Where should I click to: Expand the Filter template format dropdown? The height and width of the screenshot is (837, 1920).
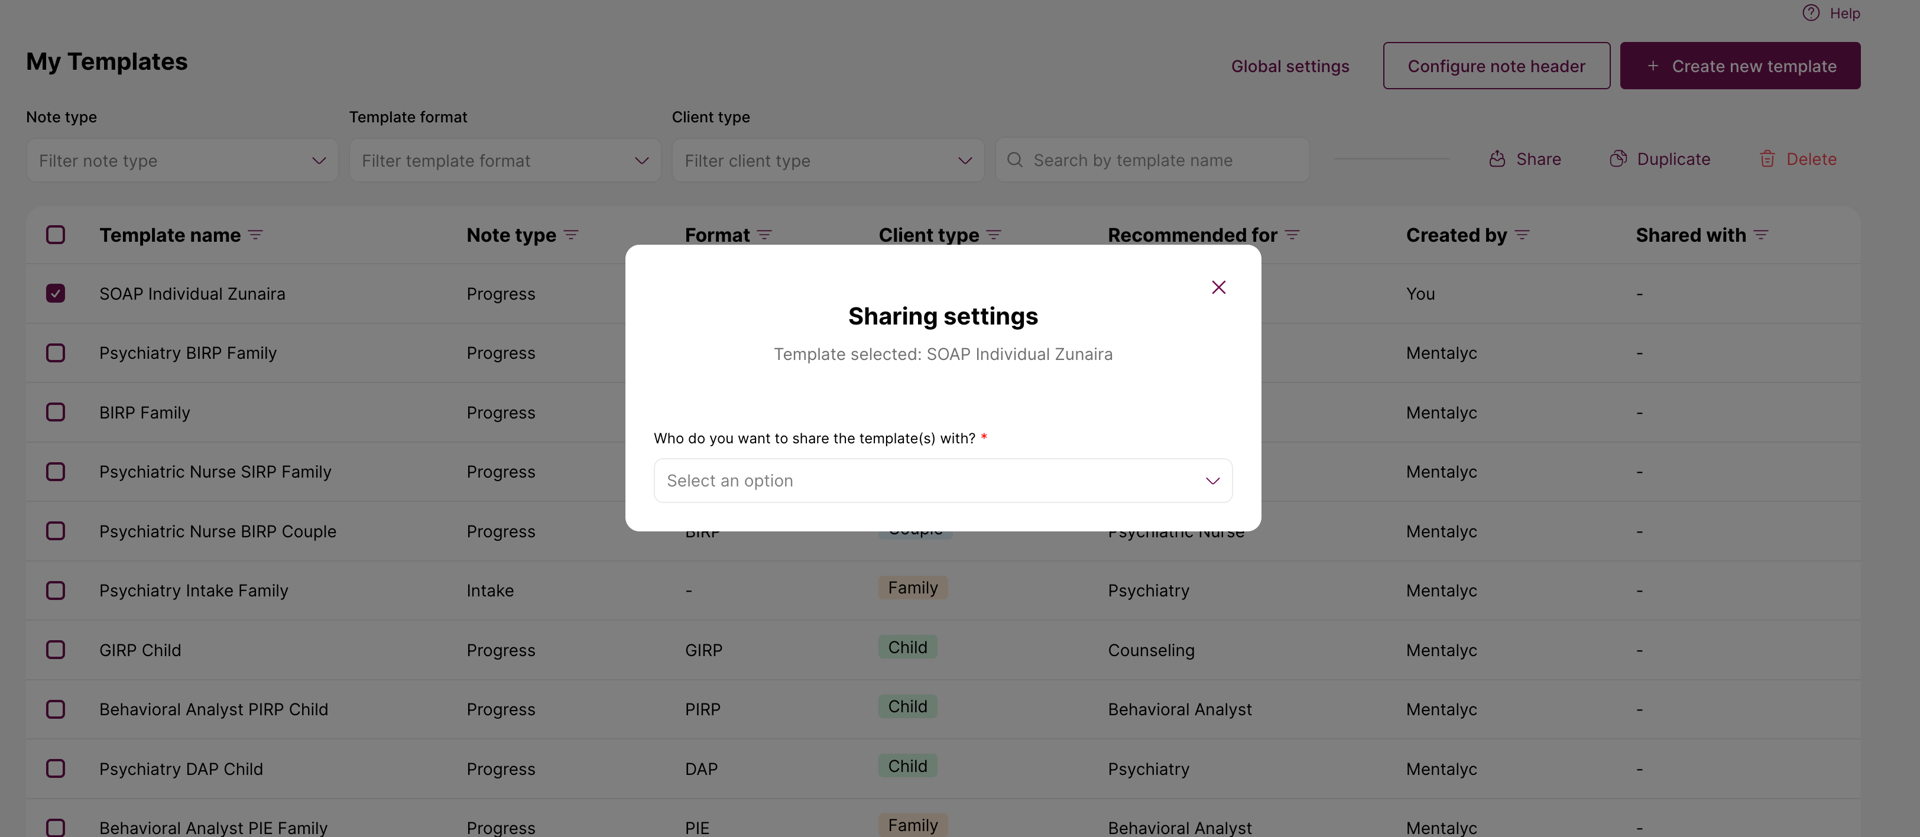click(x=505, y=160)
